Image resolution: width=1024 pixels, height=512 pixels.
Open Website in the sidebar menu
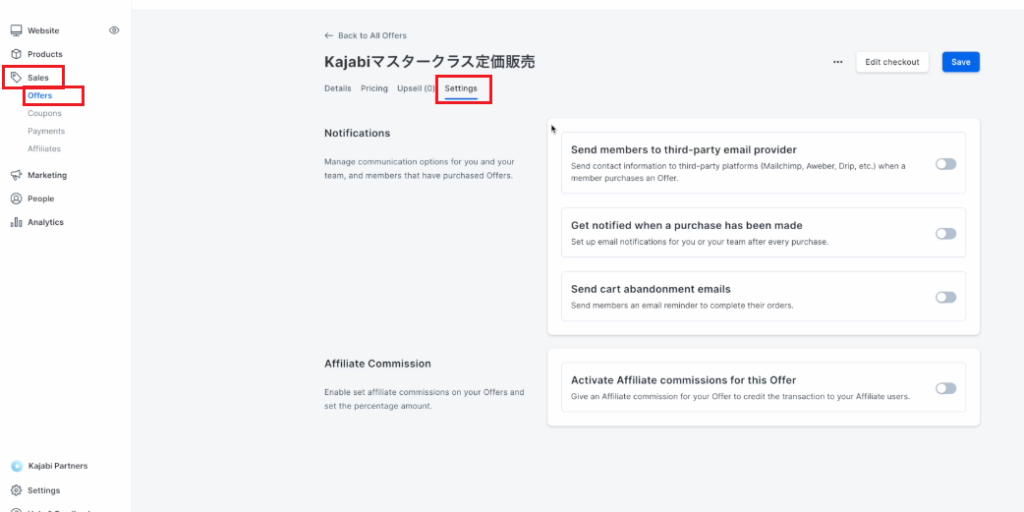tap(43, 31)
